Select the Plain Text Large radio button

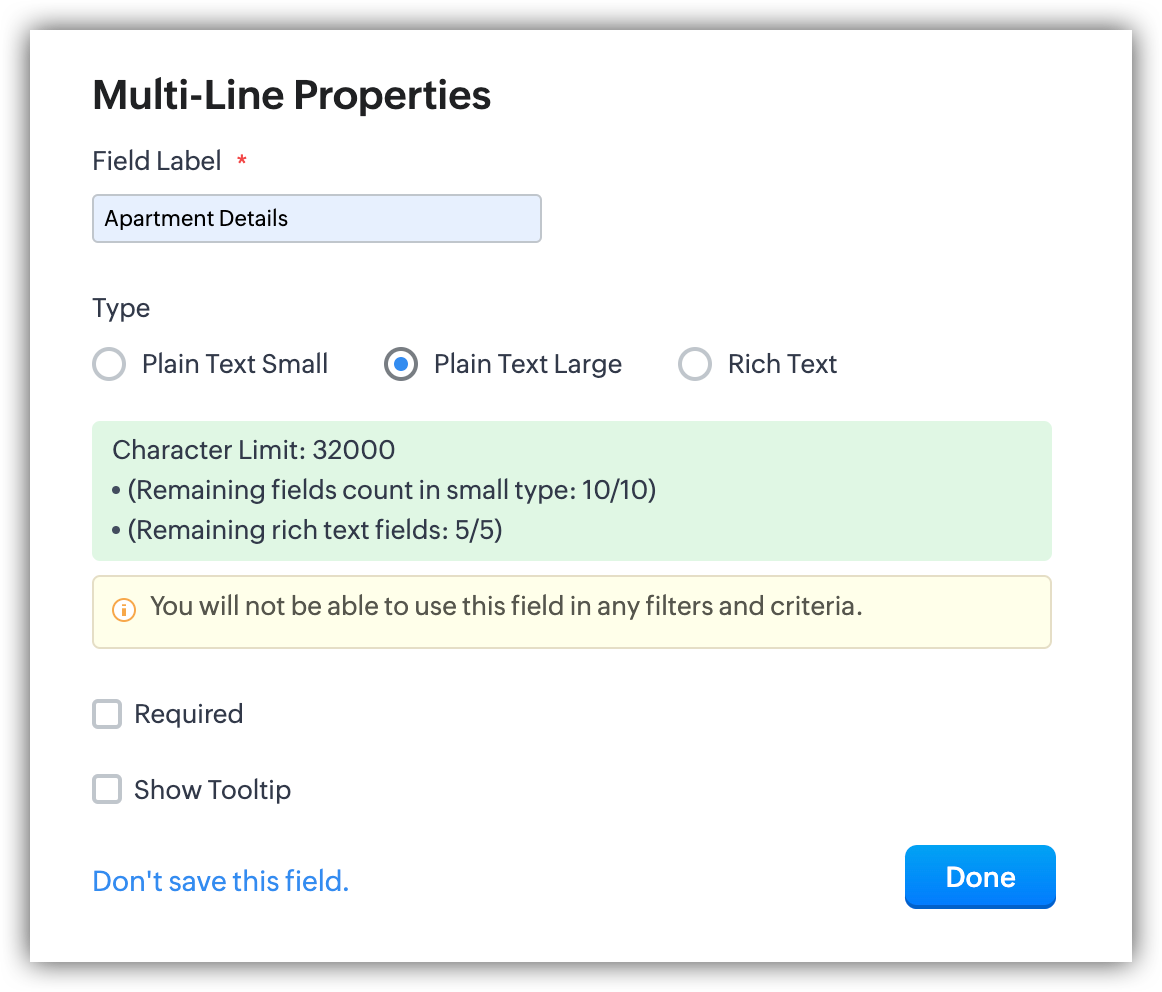401,364
